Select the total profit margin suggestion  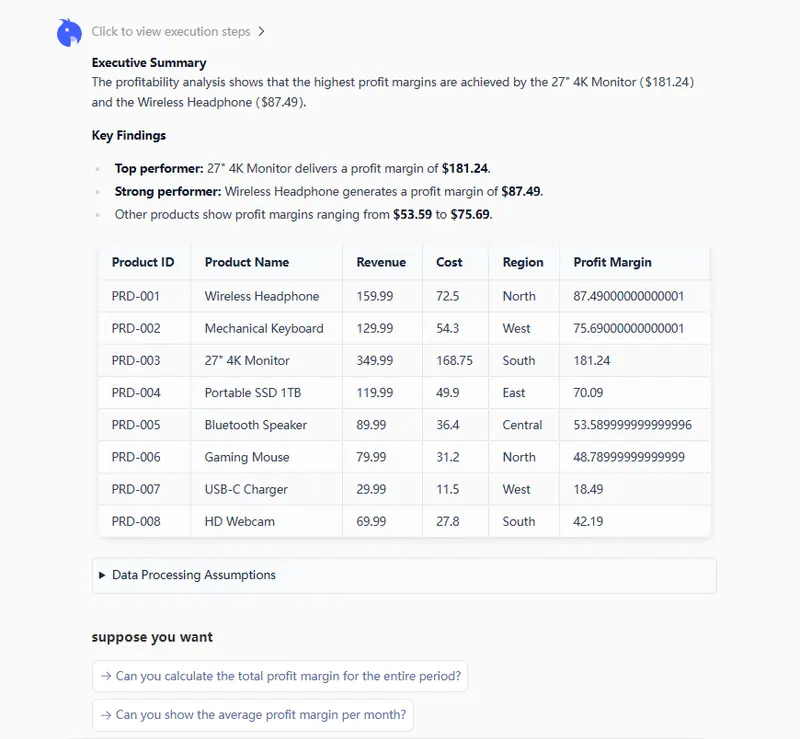click(280, 676)
